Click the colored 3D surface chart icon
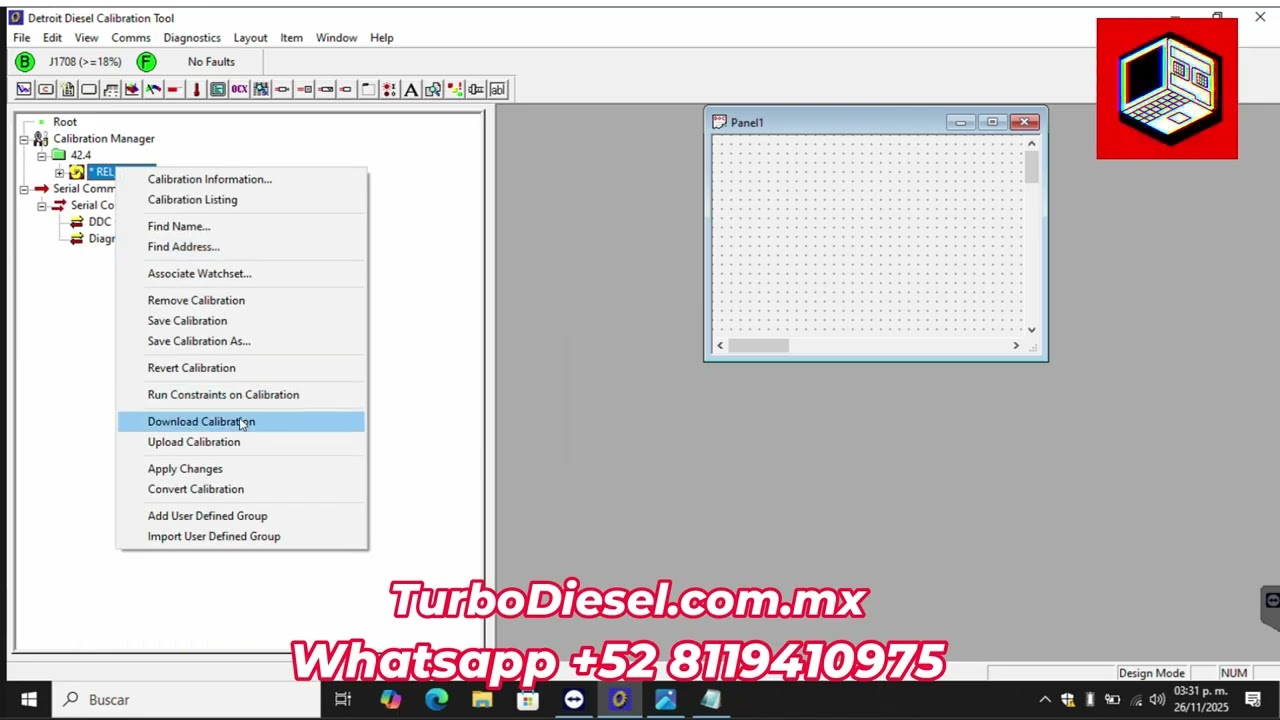1280x720 pixels. (132, 89)
